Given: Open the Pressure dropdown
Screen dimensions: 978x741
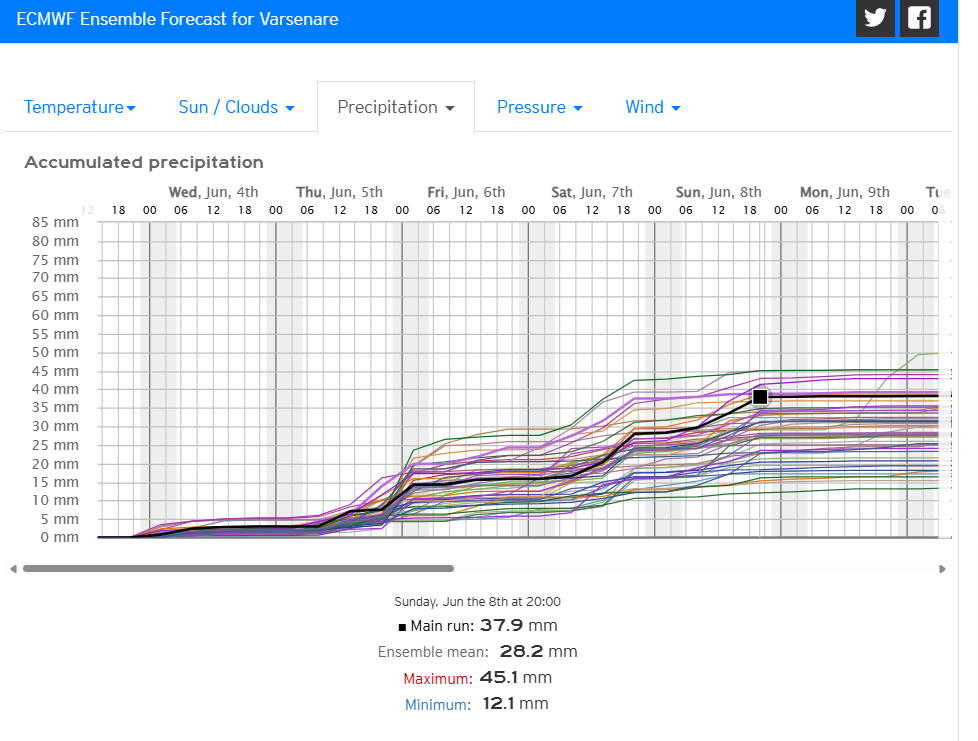Looking at the screenshot, I should [539, 107].
